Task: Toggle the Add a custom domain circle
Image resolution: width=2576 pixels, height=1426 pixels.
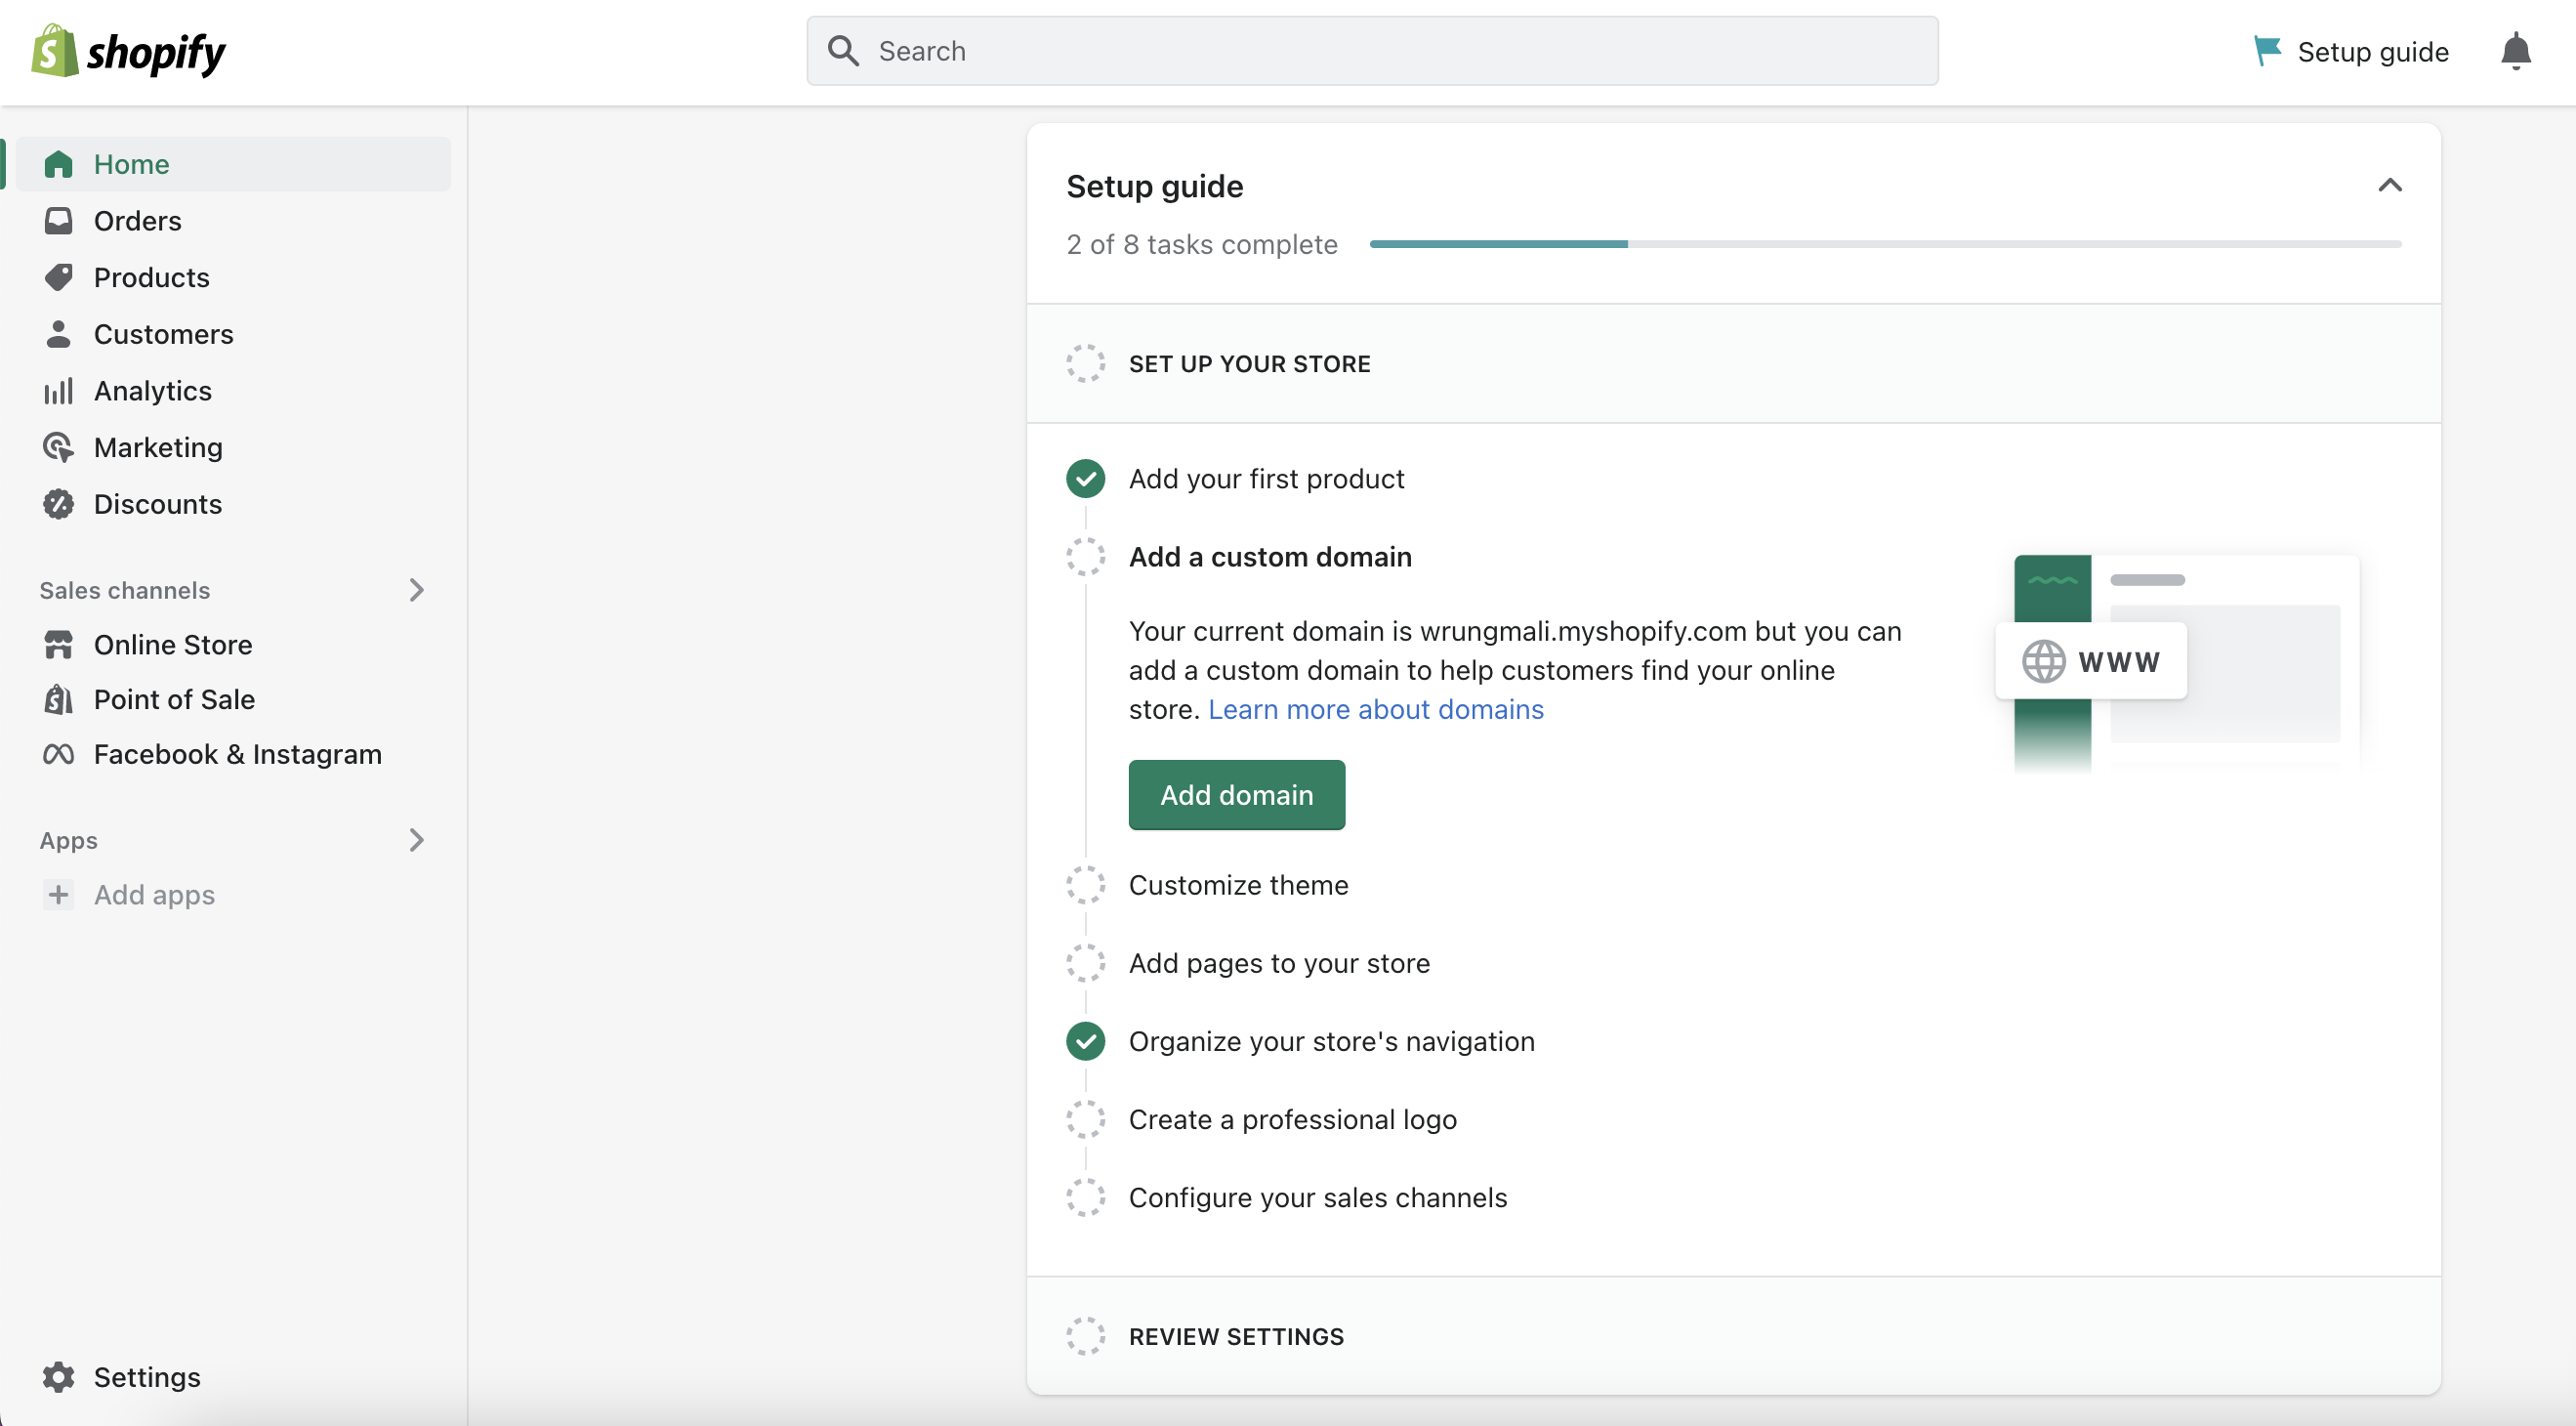Action: coord(1085,557)
